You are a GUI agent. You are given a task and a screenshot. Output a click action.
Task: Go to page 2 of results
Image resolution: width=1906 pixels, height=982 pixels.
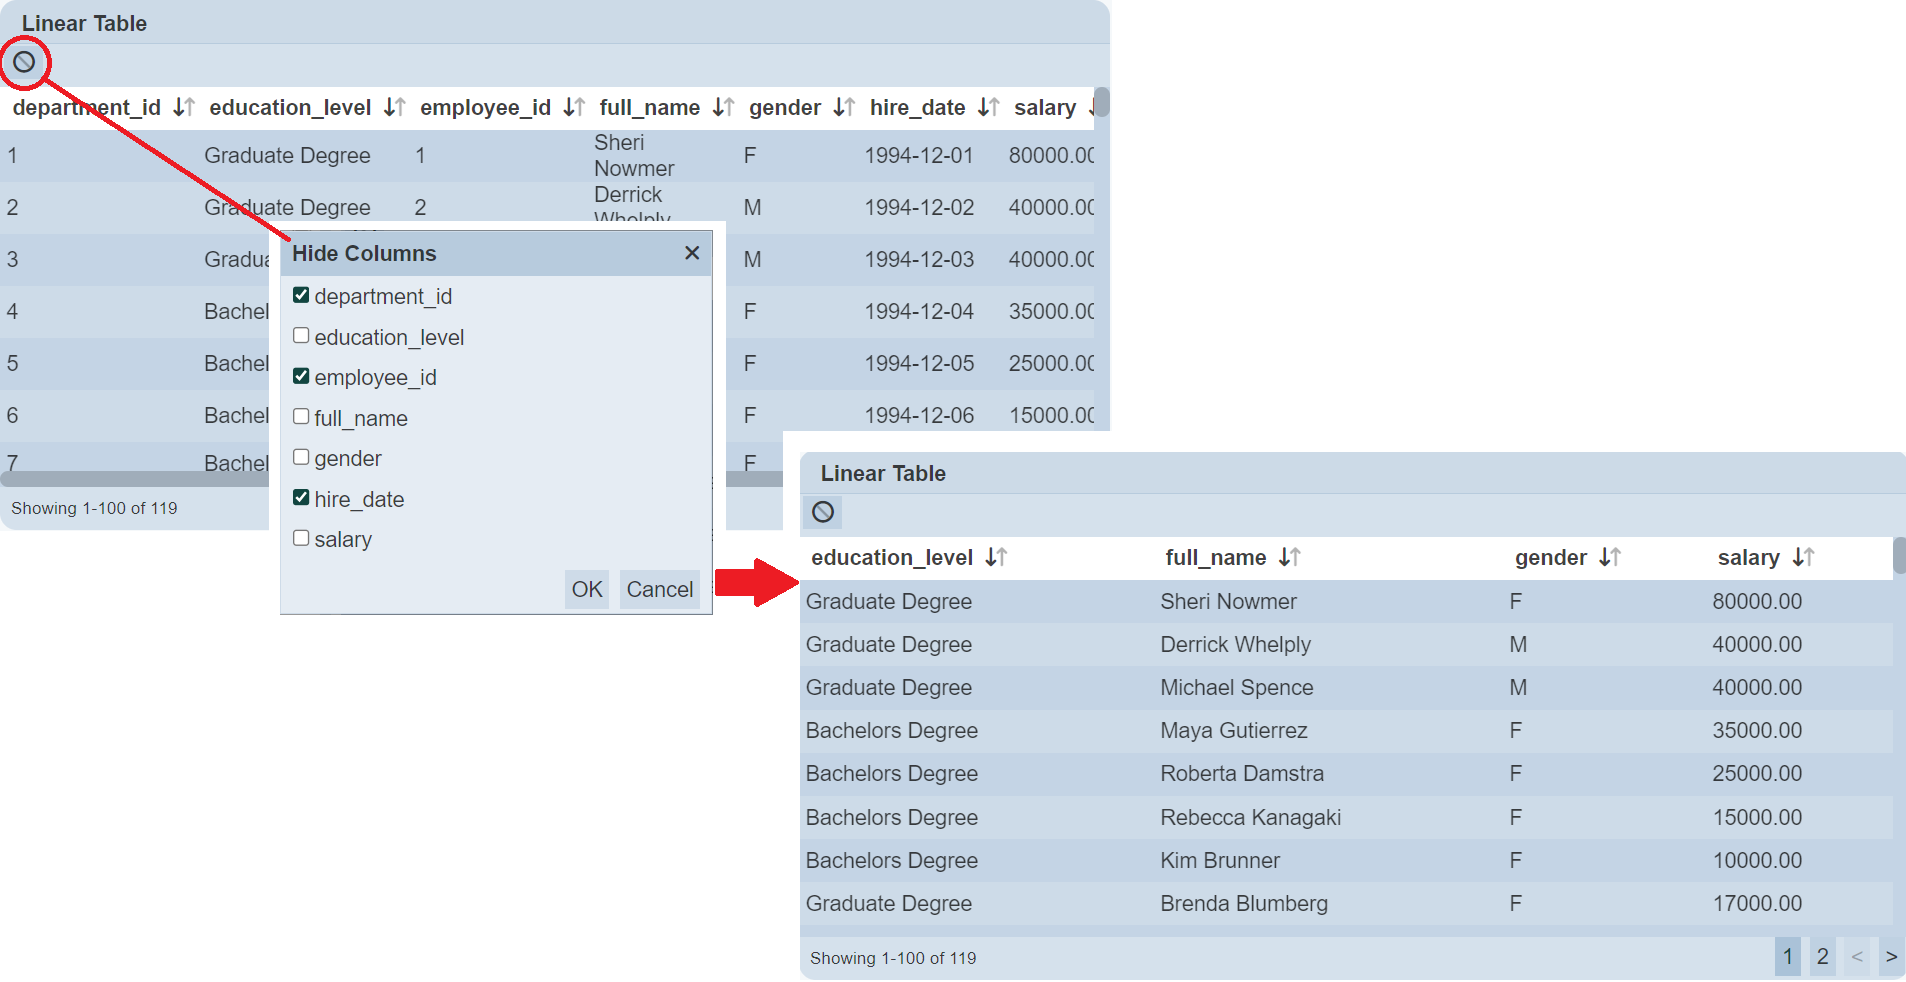pyautogui.click(x=1822, y=957)
